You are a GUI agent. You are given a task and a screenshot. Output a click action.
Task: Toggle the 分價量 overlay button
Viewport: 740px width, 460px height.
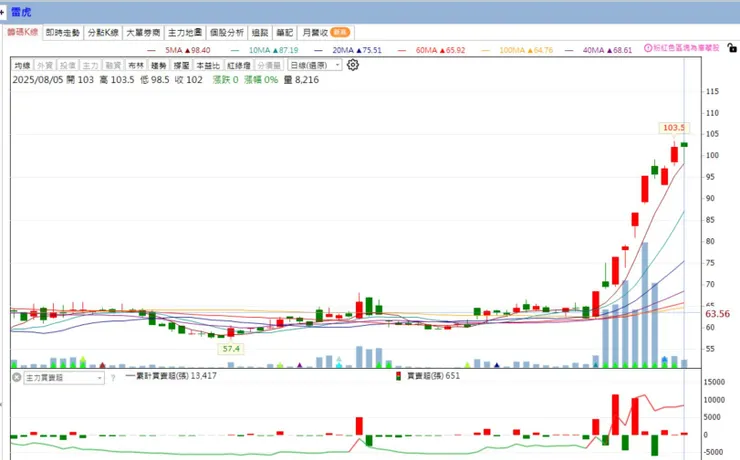pyautogui.click(x=269, y=66)
